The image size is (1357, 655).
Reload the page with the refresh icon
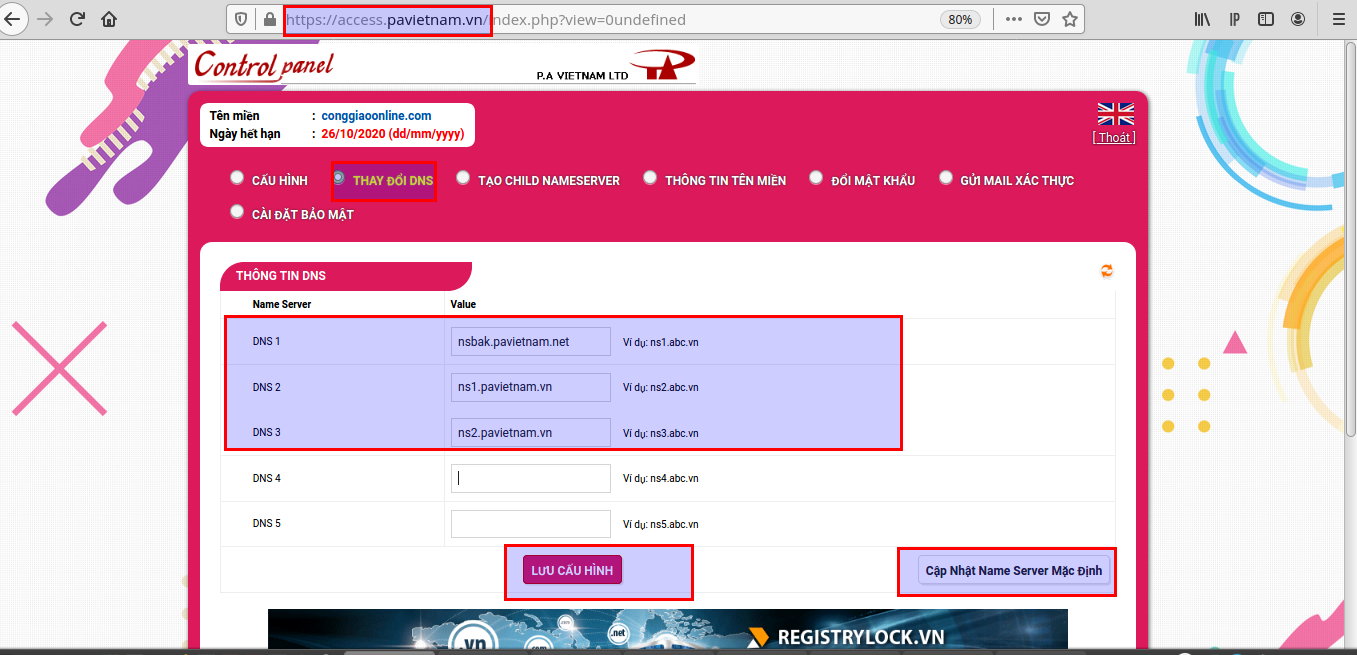point(77,19)
